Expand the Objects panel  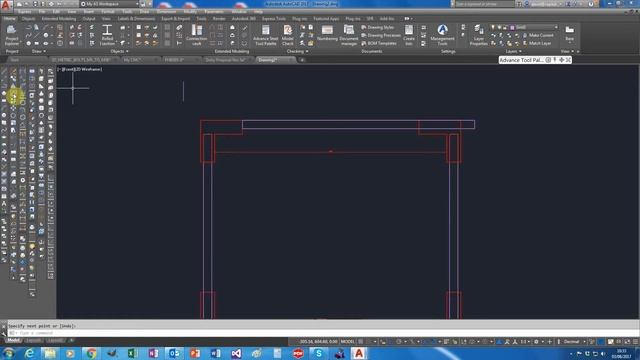coord(120,51)
